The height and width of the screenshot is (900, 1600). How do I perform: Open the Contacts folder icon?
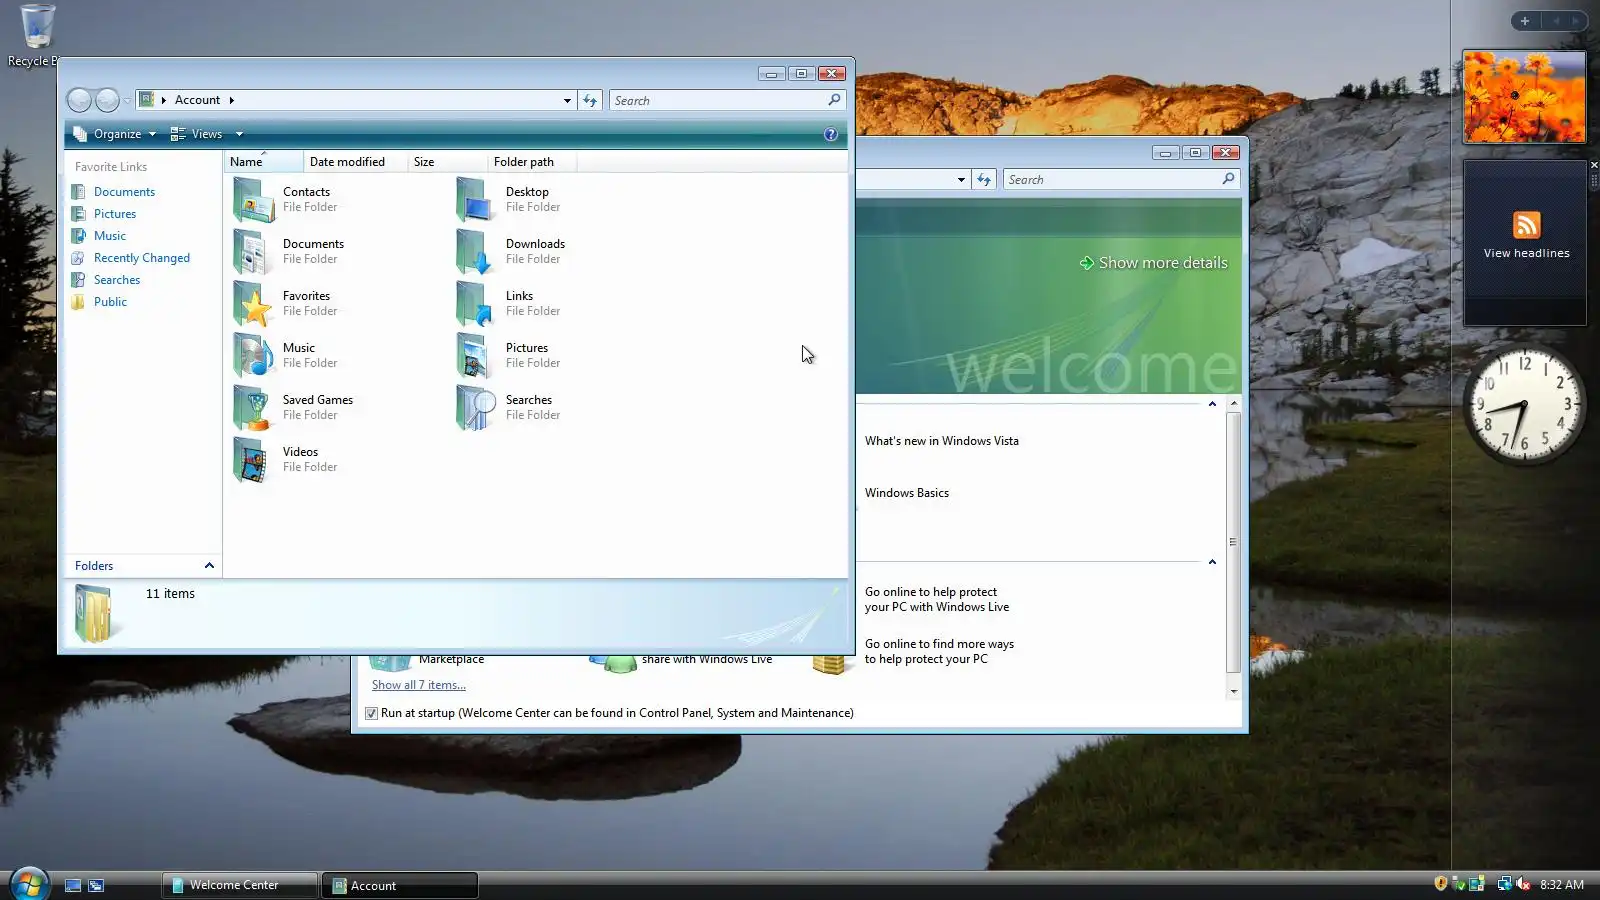click(x=254, y=199)
